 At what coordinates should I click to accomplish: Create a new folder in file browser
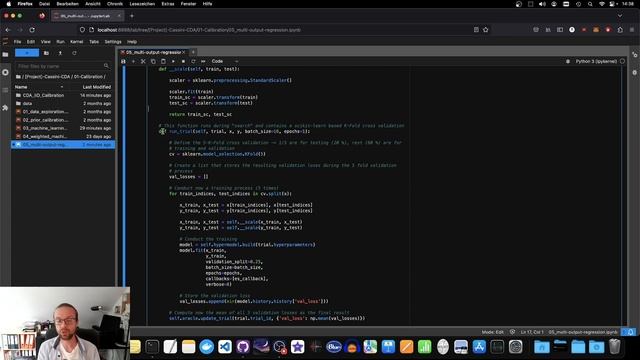[46, 53]
